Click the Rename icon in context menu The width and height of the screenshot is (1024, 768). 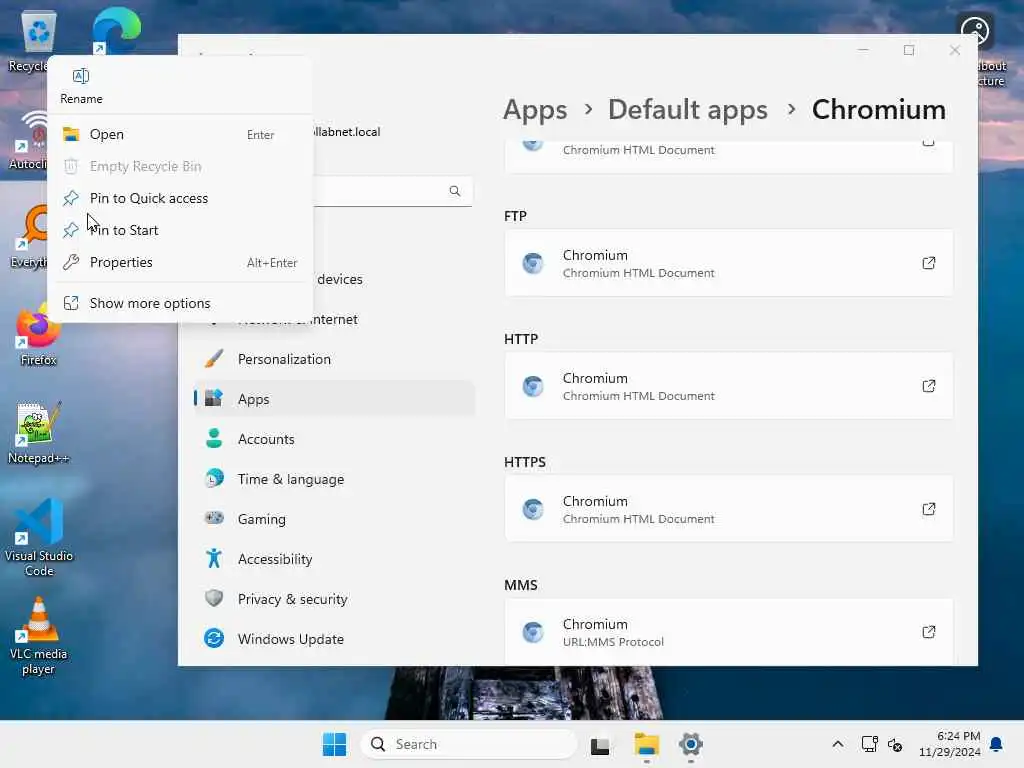pos(80,76)
